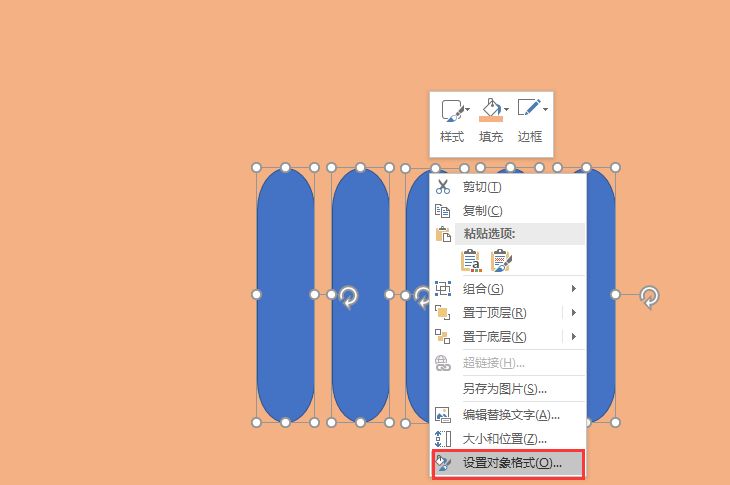730x485 pixels.
Task: Click the Copy icon in context menu
Action: coord(442,211)
